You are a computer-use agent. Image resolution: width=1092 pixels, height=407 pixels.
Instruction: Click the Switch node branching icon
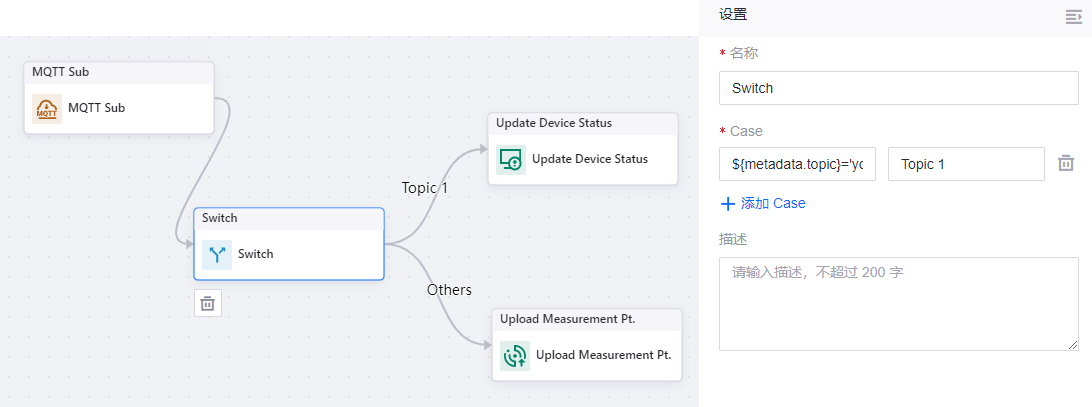217,254
